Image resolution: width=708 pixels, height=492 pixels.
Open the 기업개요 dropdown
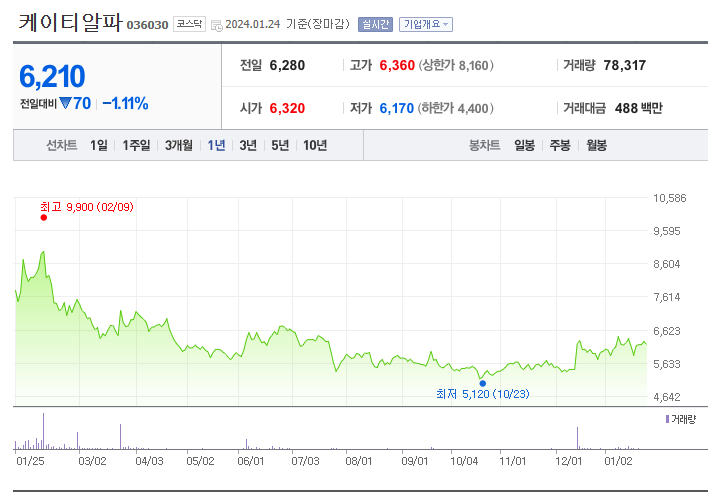coord(426,24)
